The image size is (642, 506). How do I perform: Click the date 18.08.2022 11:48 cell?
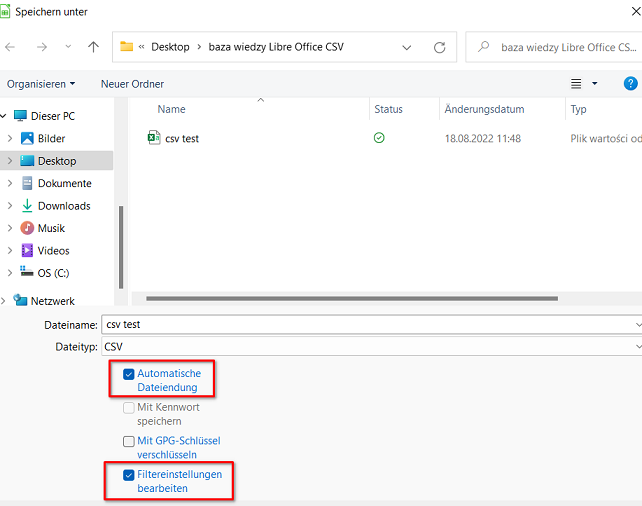click(483, 139)
